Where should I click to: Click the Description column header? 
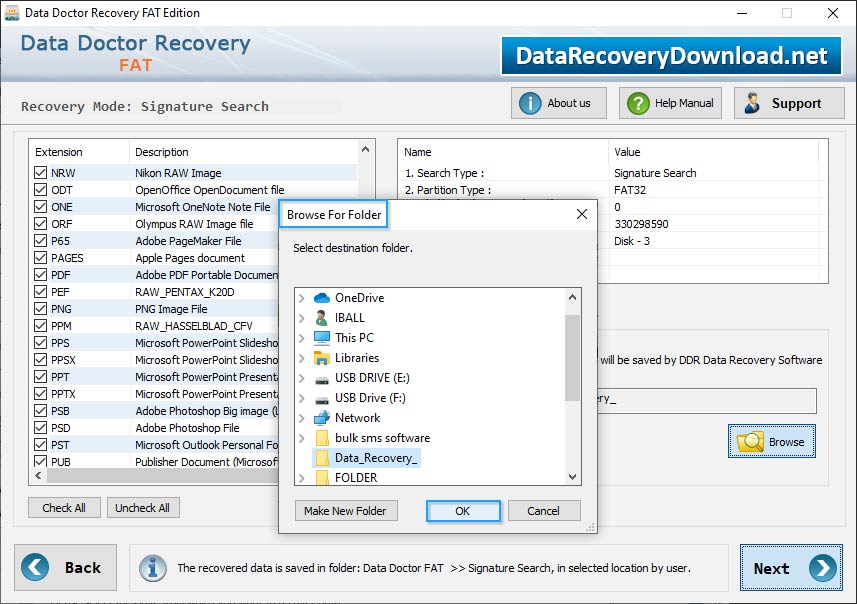(243, 152)
